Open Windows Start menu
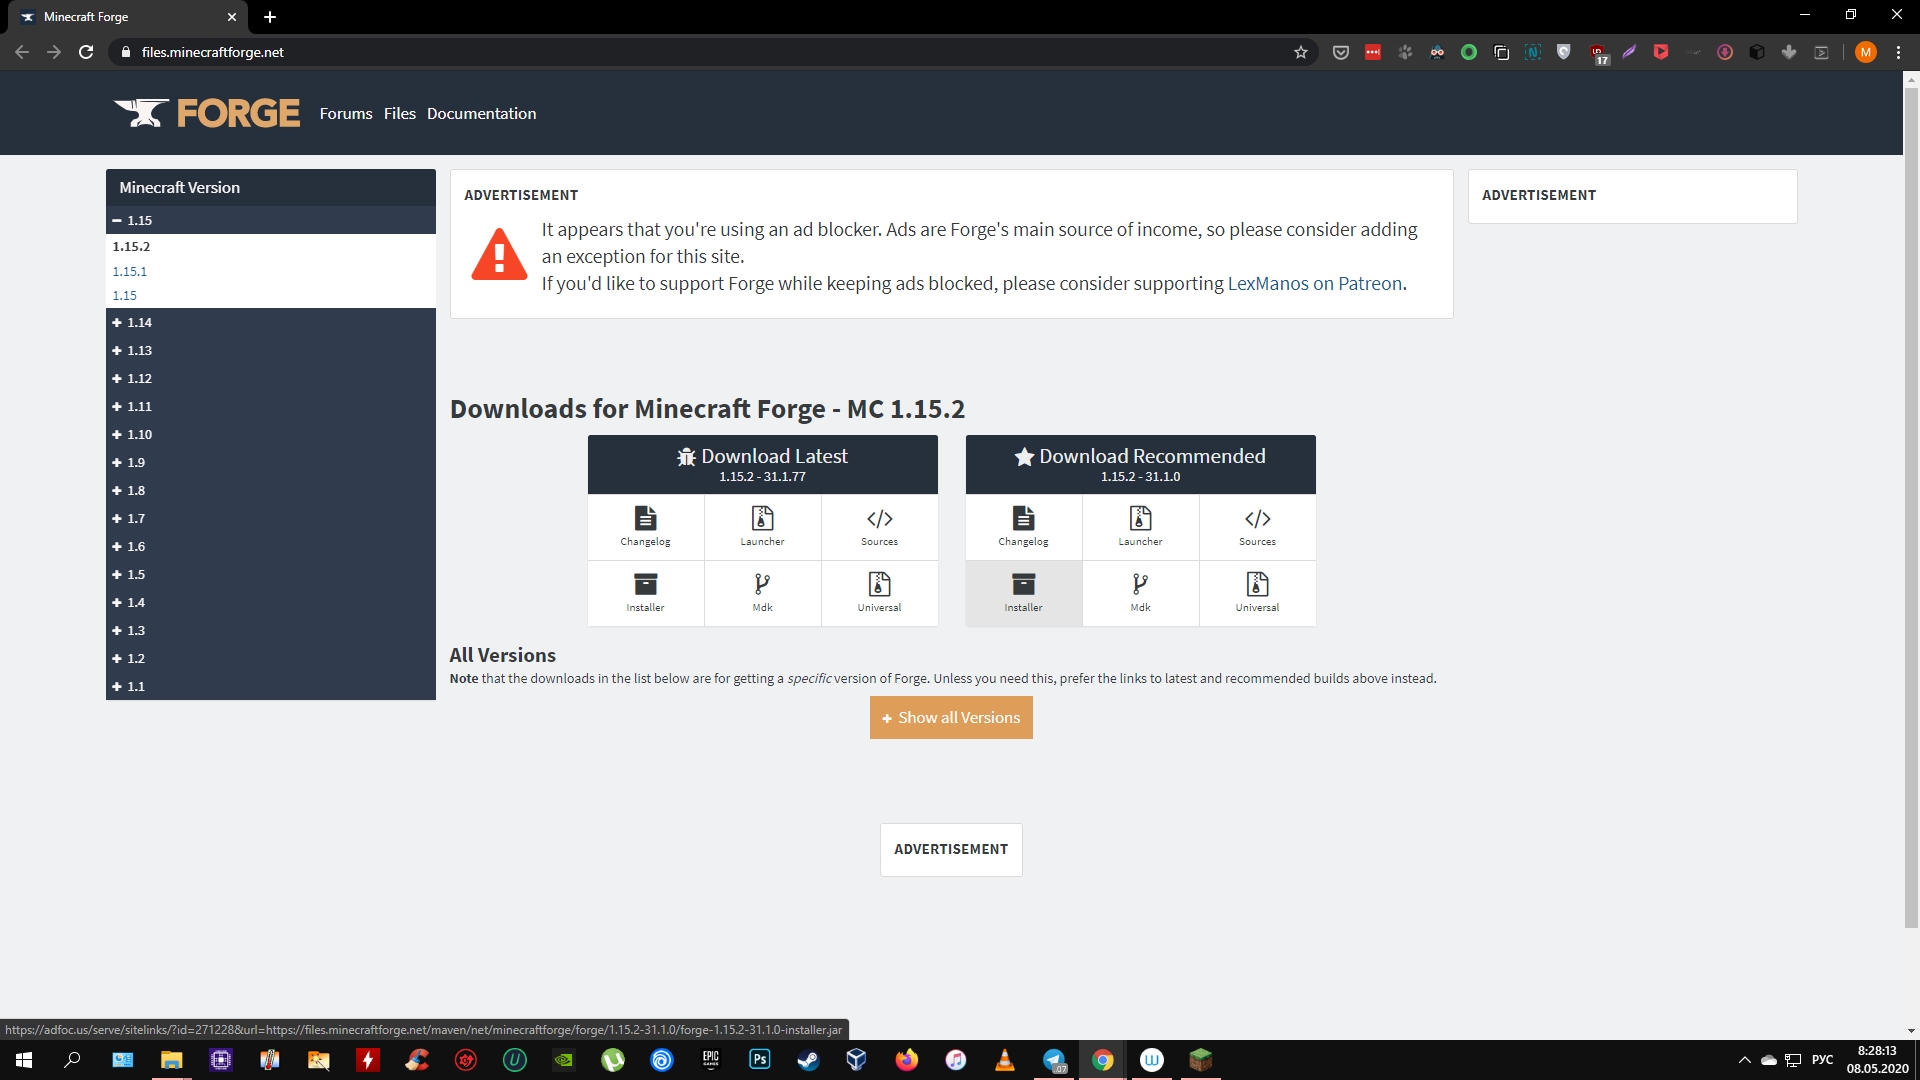The height and width of the screenshot is (1080, 1920). pos(24,1060)
